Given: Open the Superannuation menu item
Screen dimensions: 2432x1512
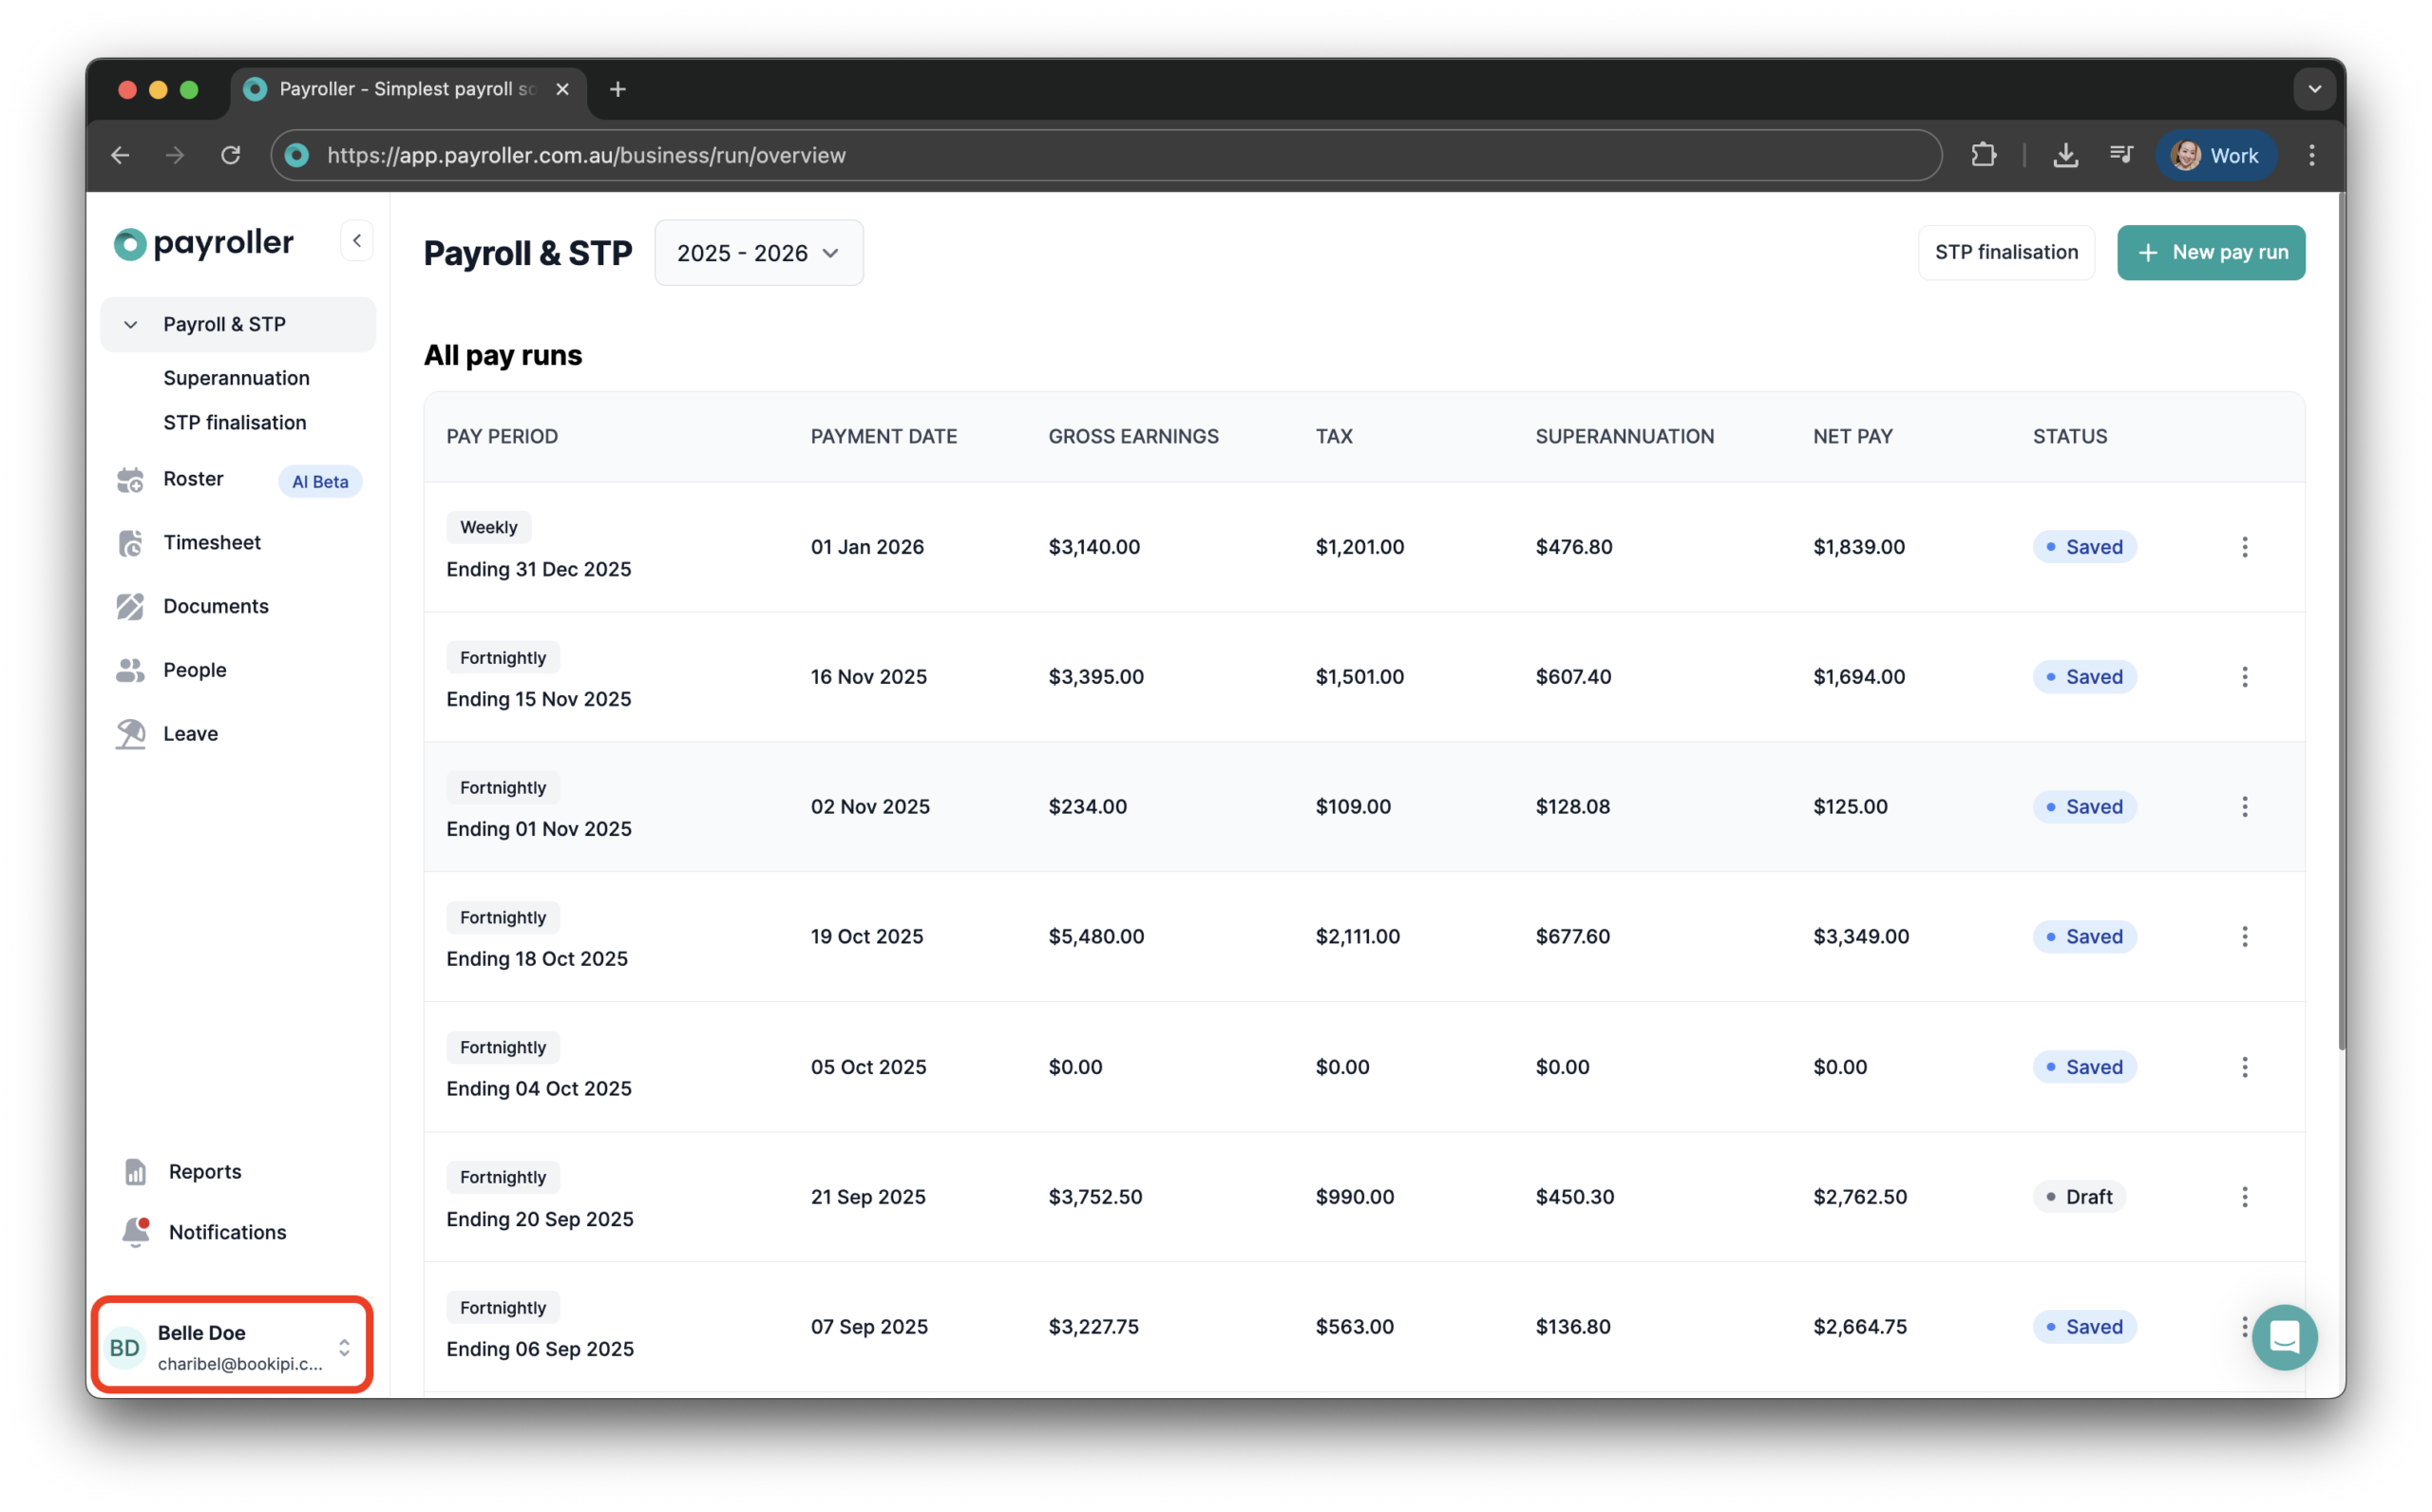Looking at the screenshot, I should (x=236, y=378).
